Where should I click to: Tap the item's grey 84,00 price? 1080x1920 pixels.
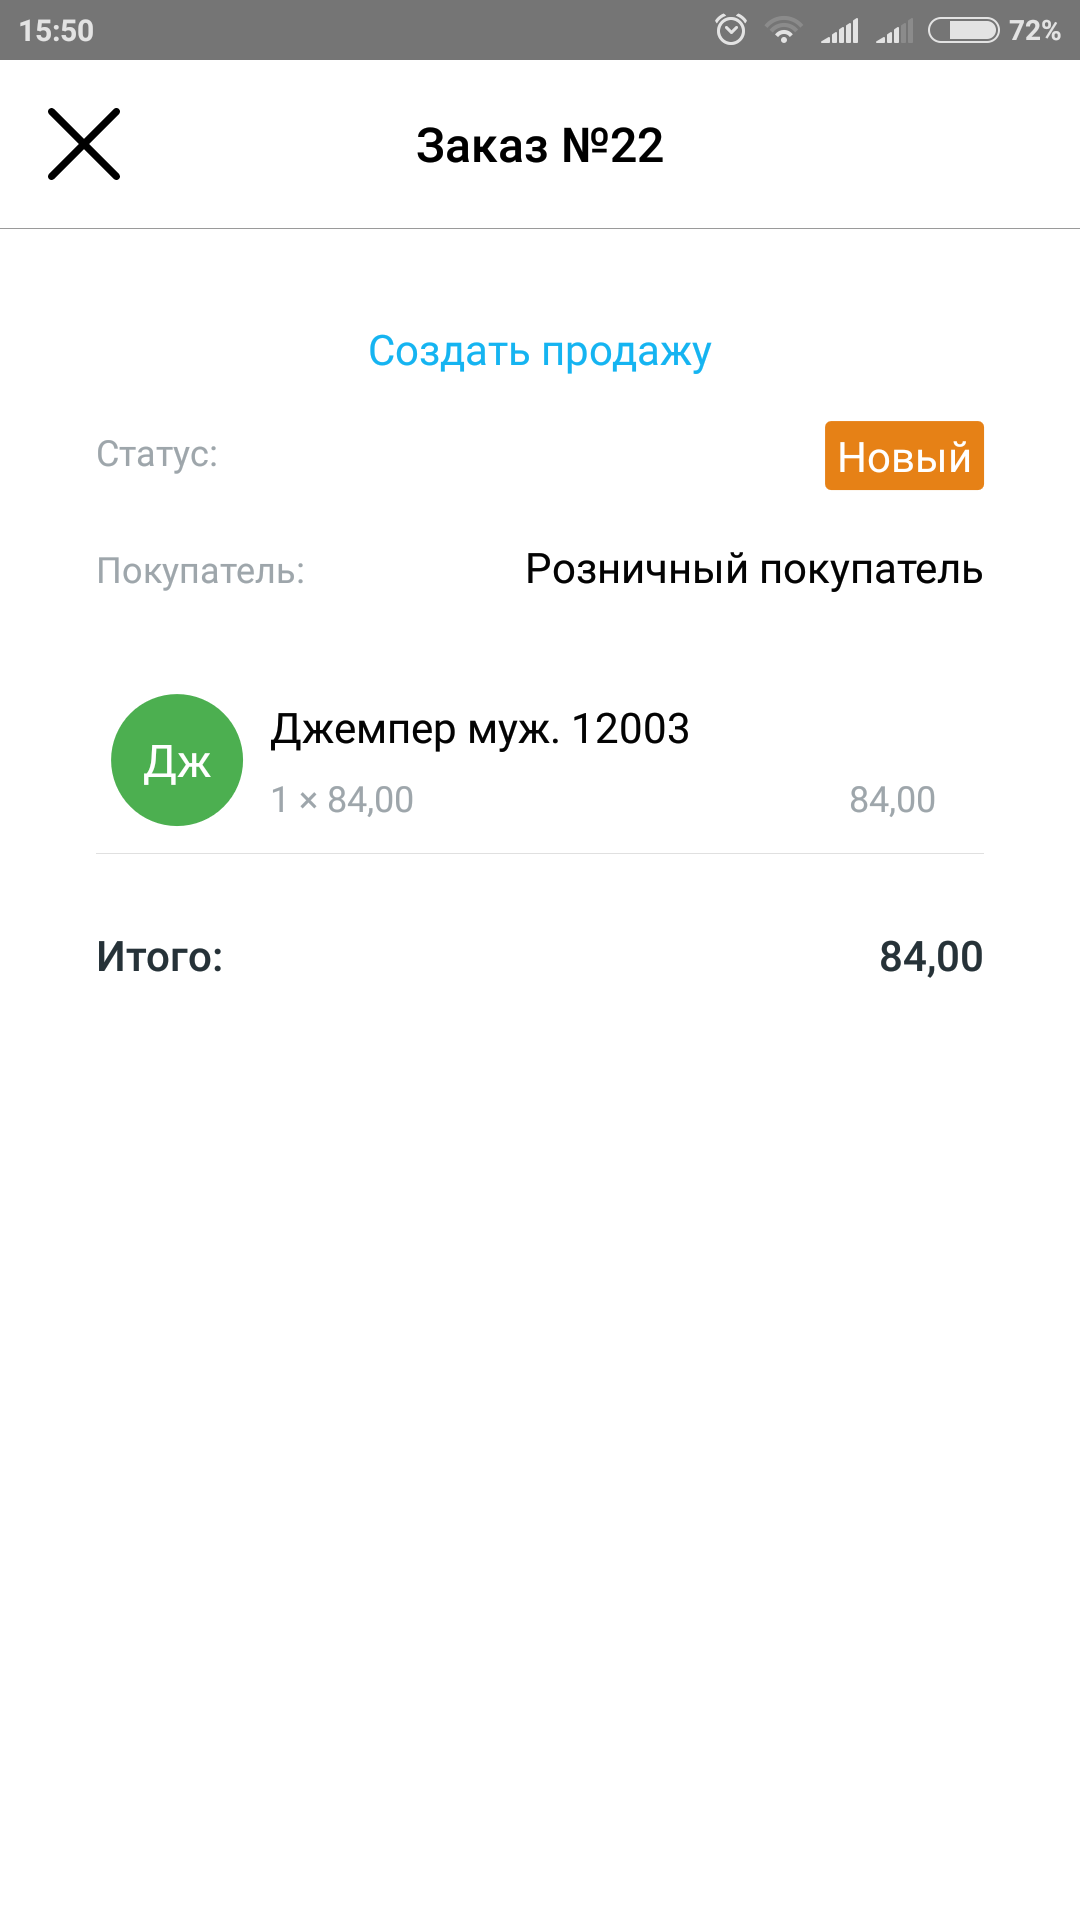pos(892,800)
